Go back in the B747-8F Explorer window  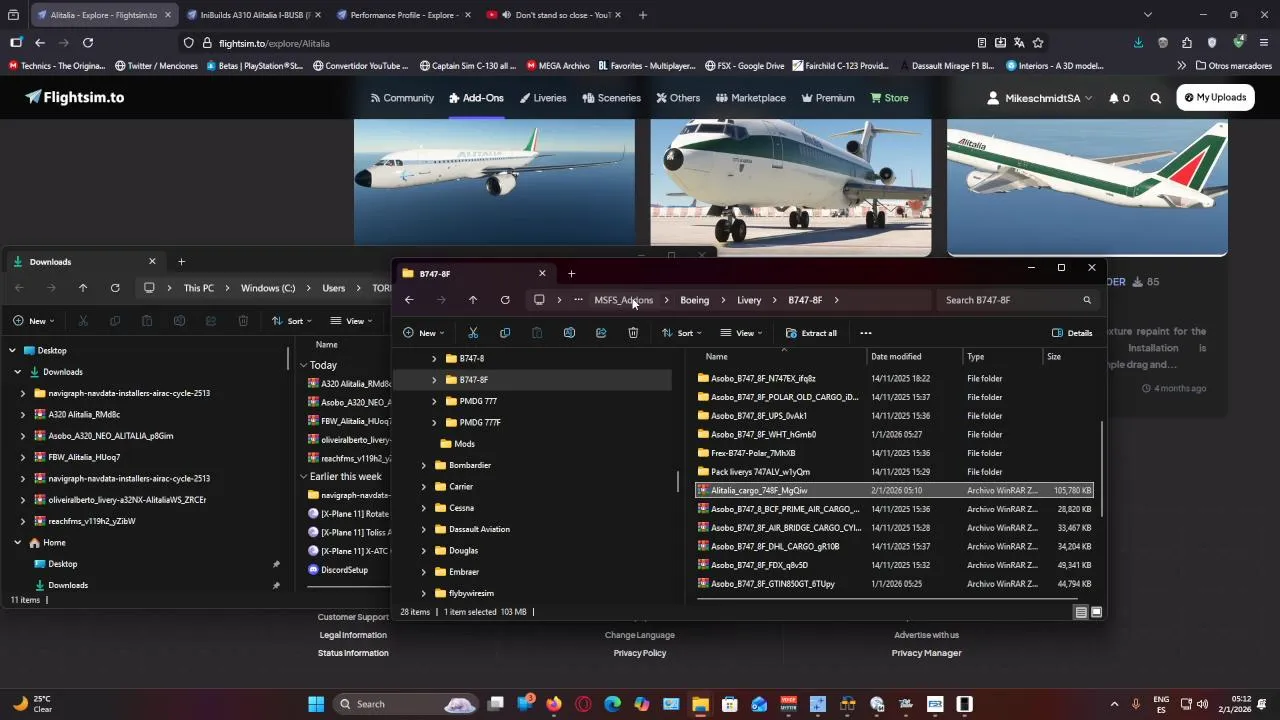409,300
